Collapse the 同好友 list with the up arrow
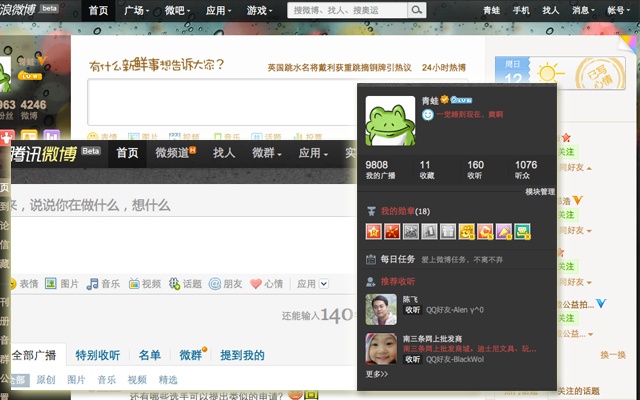 point(589,168)
